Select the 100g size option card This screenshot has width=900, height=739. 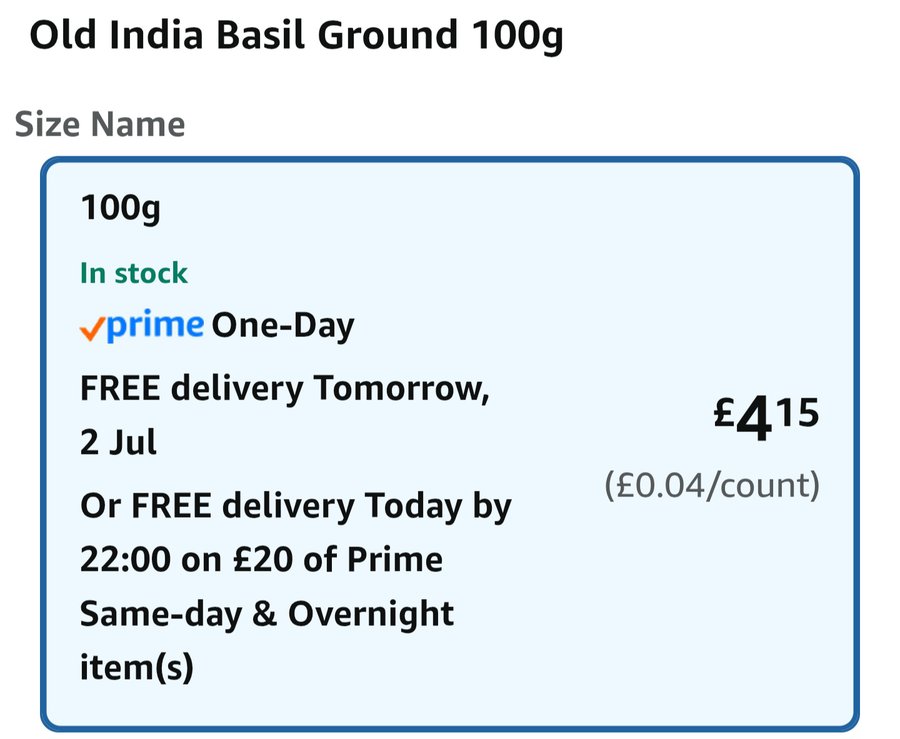coord(449,444)
